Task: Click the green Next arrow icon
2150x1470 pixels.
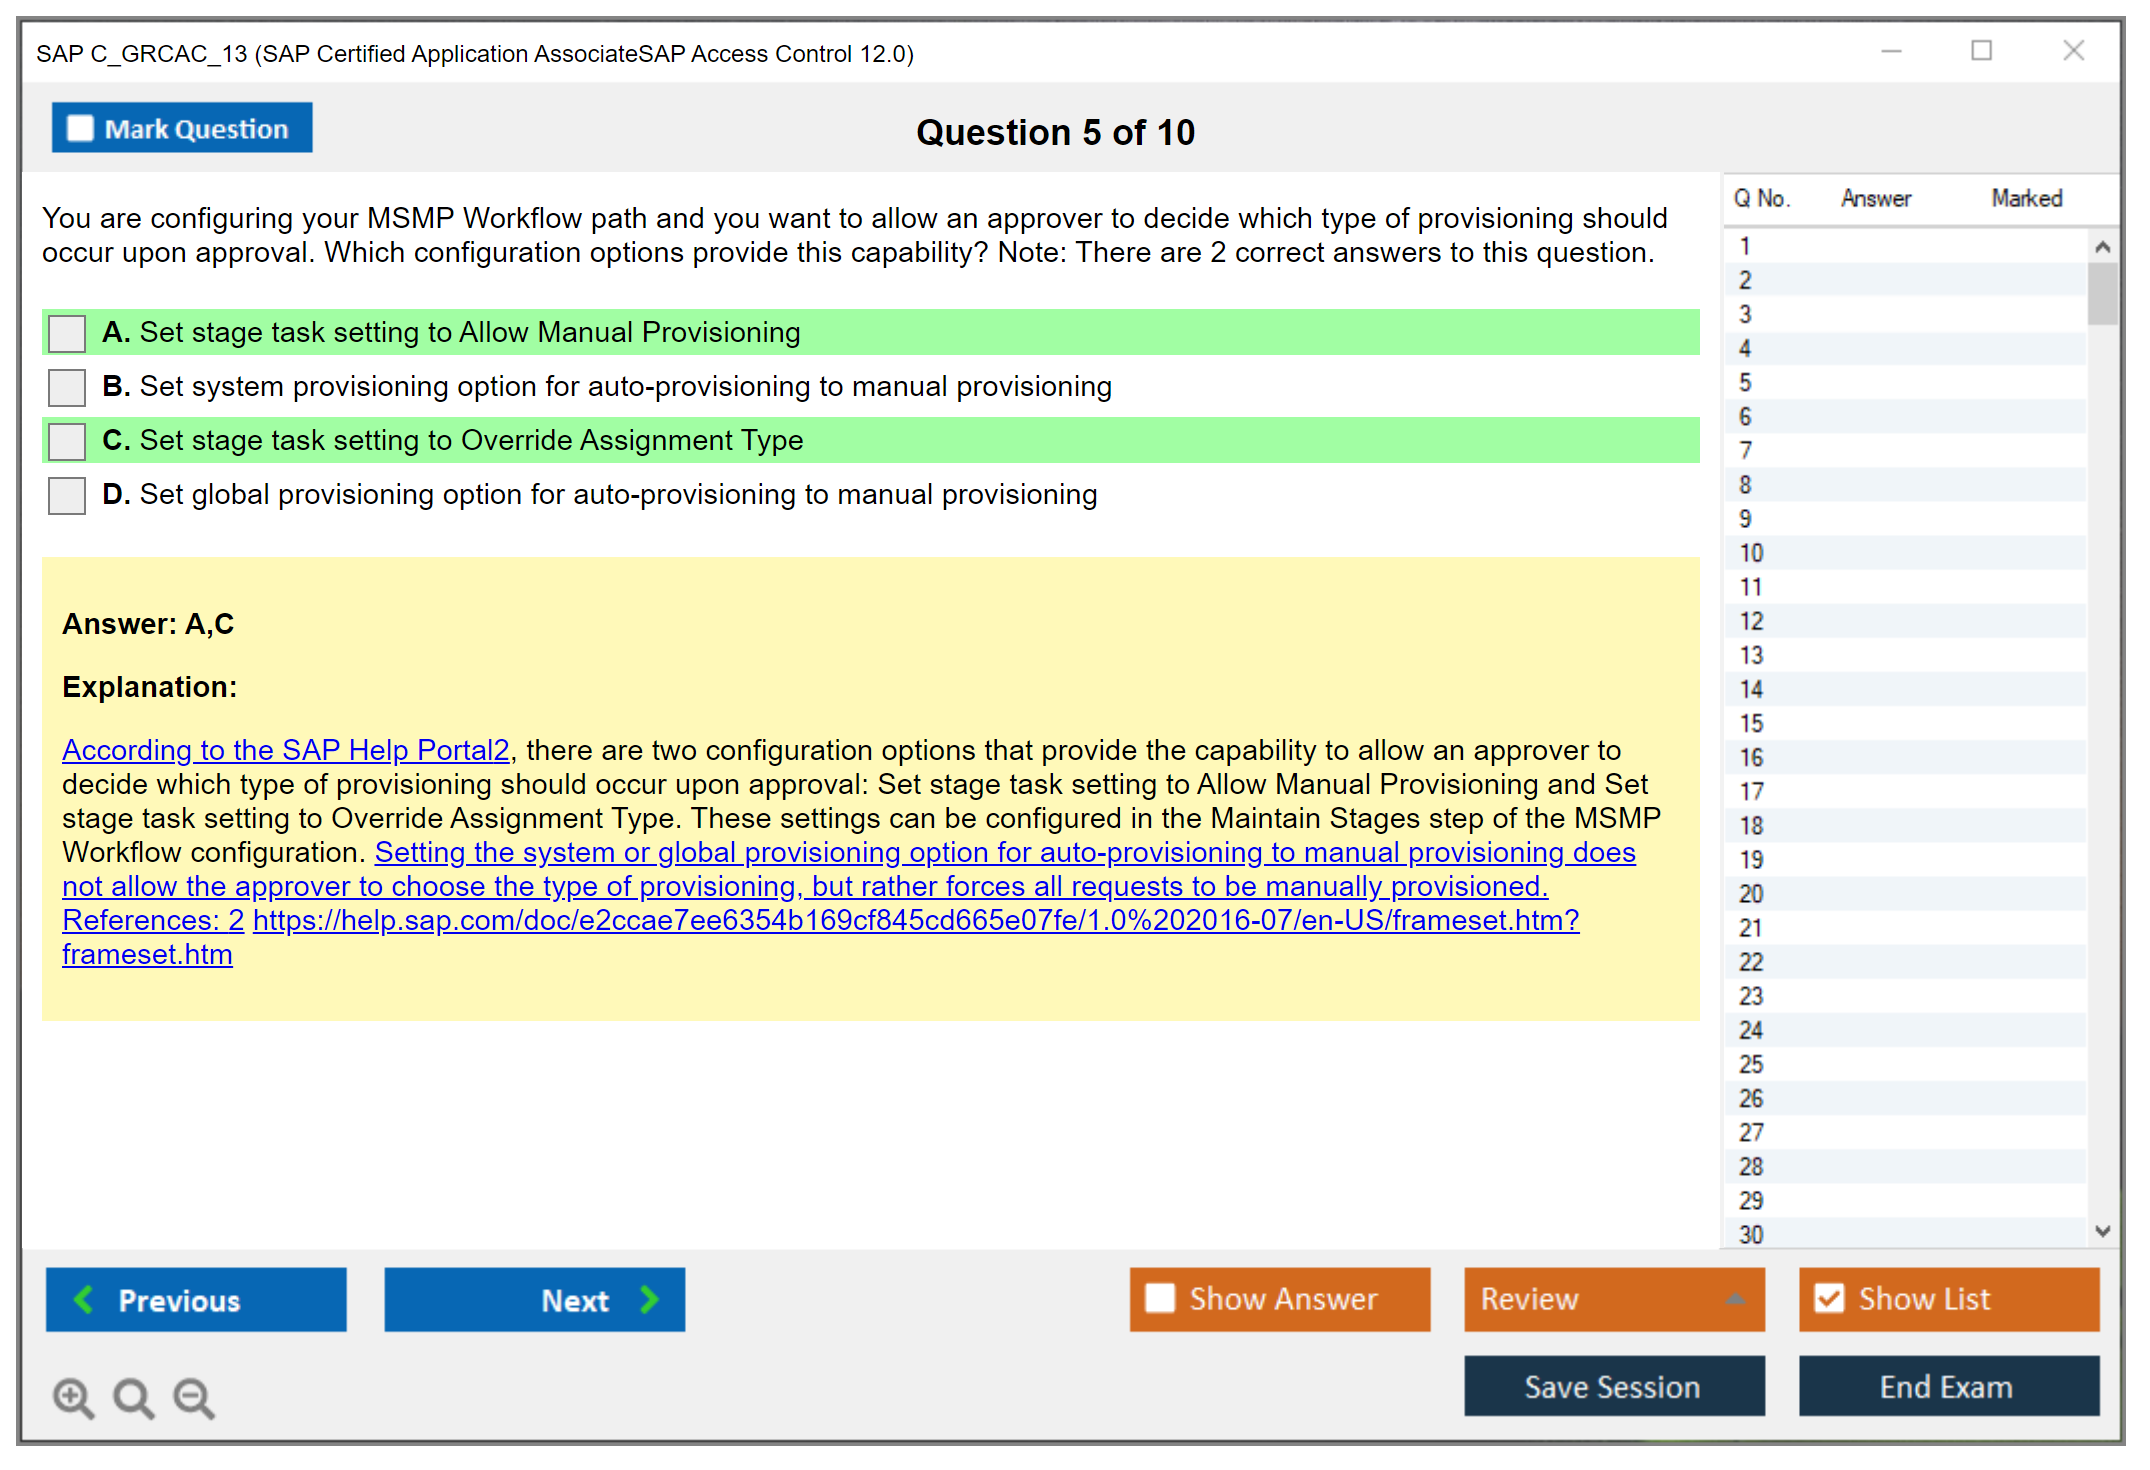Action: (649, 1300)
